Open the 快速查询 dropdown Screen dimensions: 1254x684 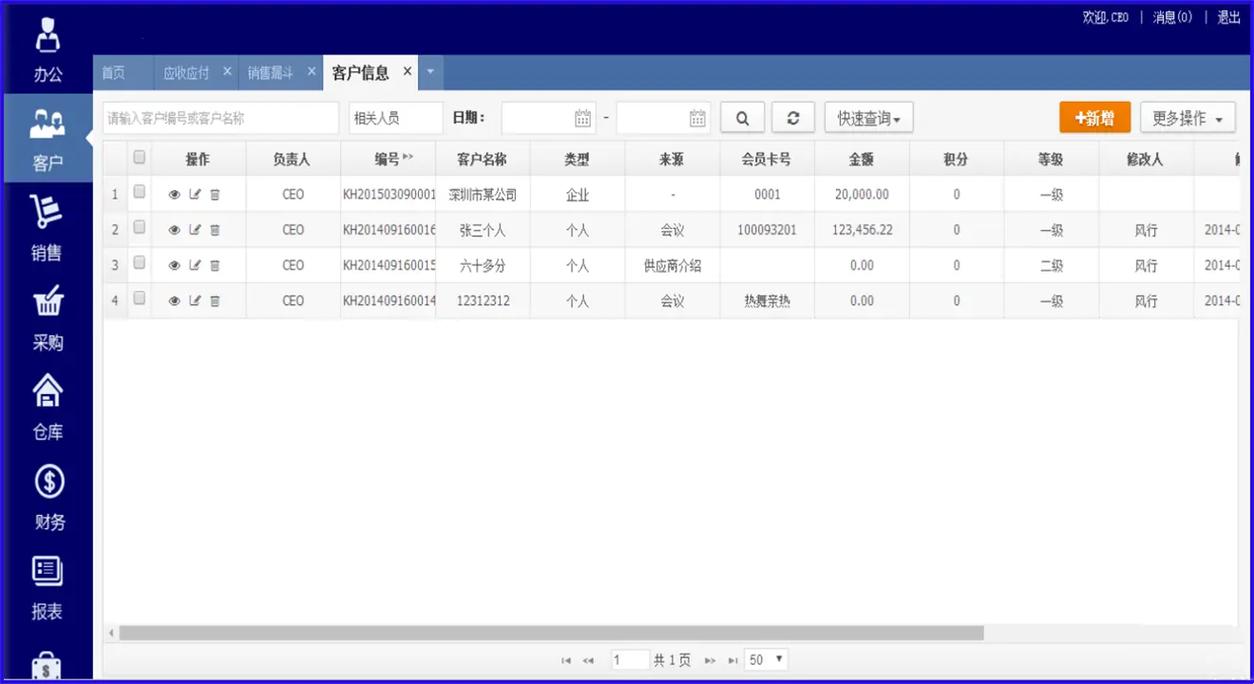pyautogui.click(x=868, y=117)
